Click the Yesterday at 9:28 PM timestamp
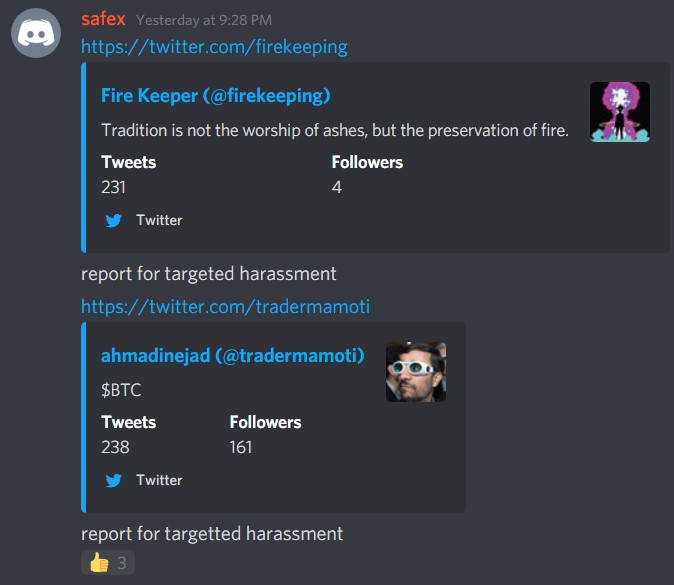Viewport: 674px width, 585px height. (x=204, y=20)
